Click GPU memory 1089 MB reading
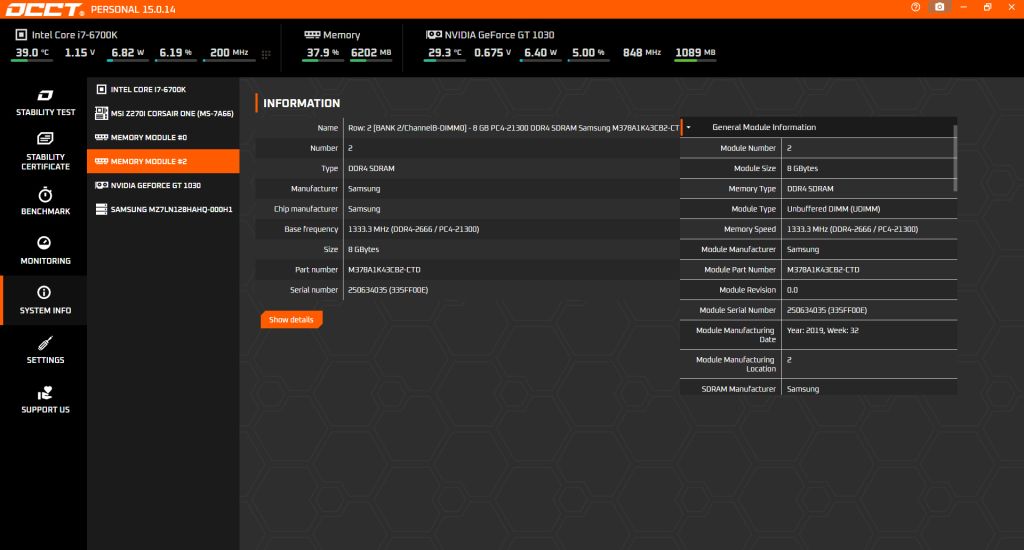 pos(696,52)
